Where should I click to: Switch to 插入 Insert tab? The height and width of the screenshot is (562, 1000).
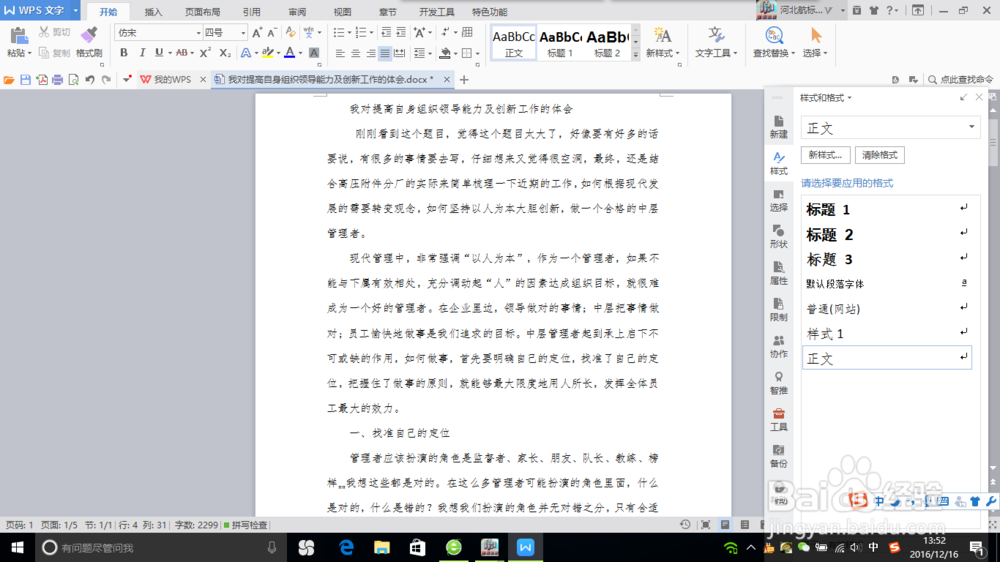point(153,11)
